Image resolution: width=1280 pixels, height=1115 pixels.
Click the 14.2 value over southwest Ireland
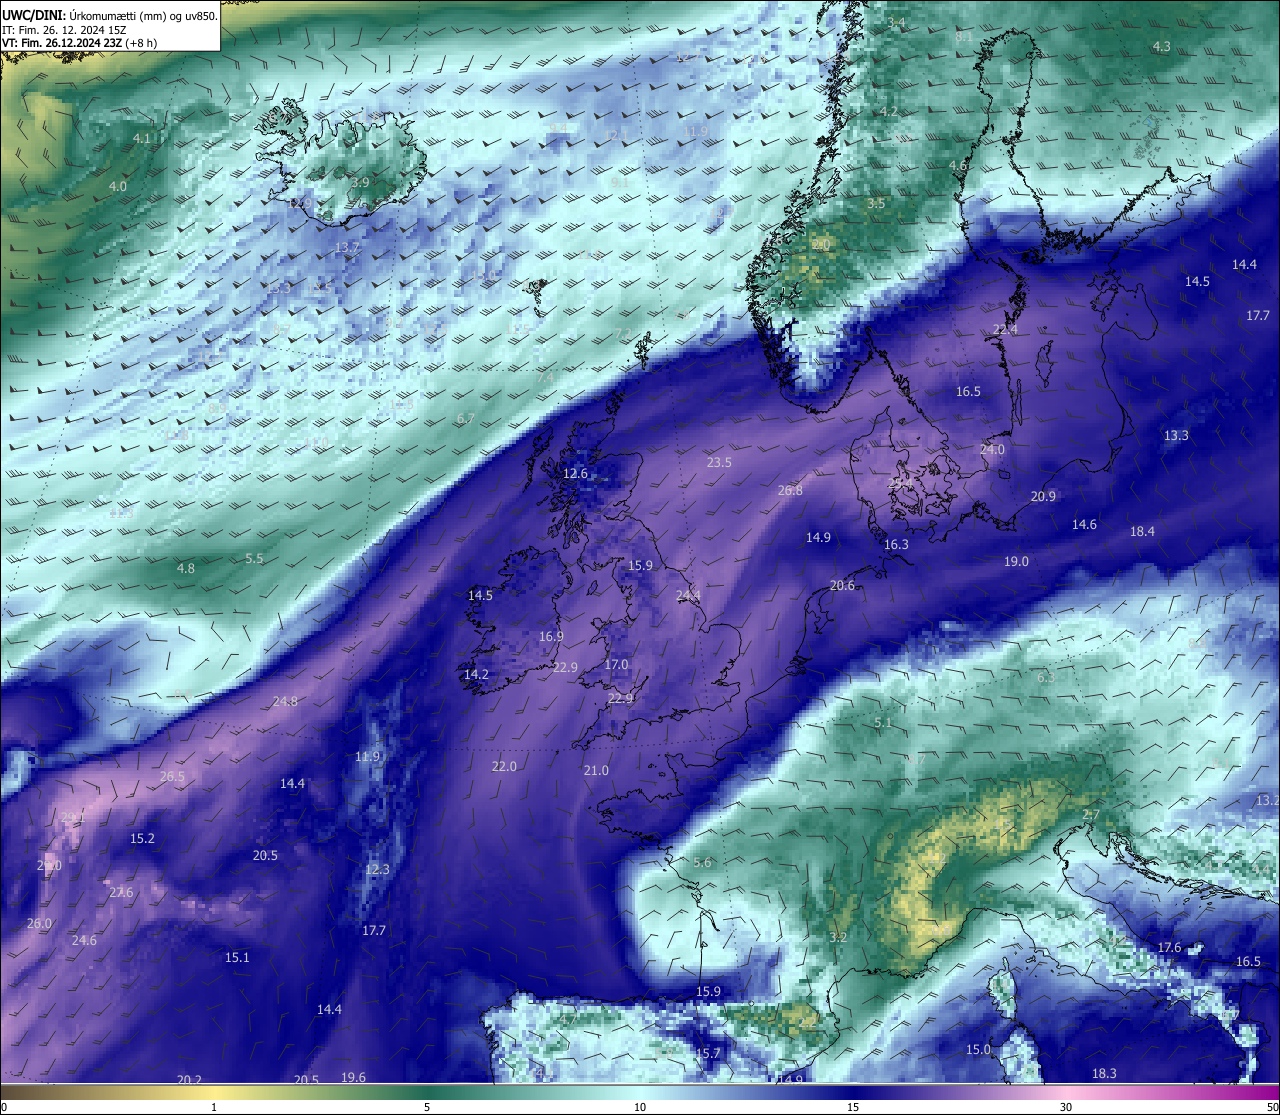476,674
